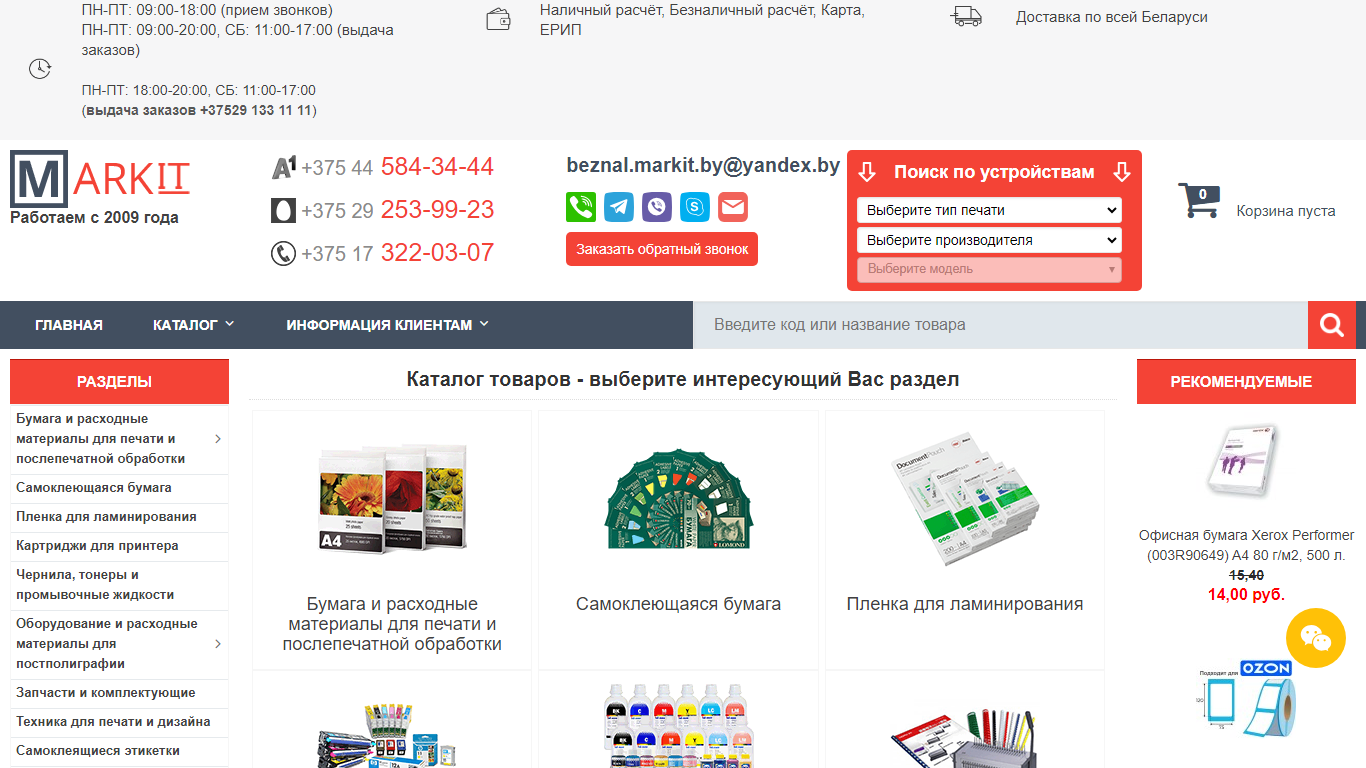Click the laminating film pouches thumbnail

click(x=965, y=498)
